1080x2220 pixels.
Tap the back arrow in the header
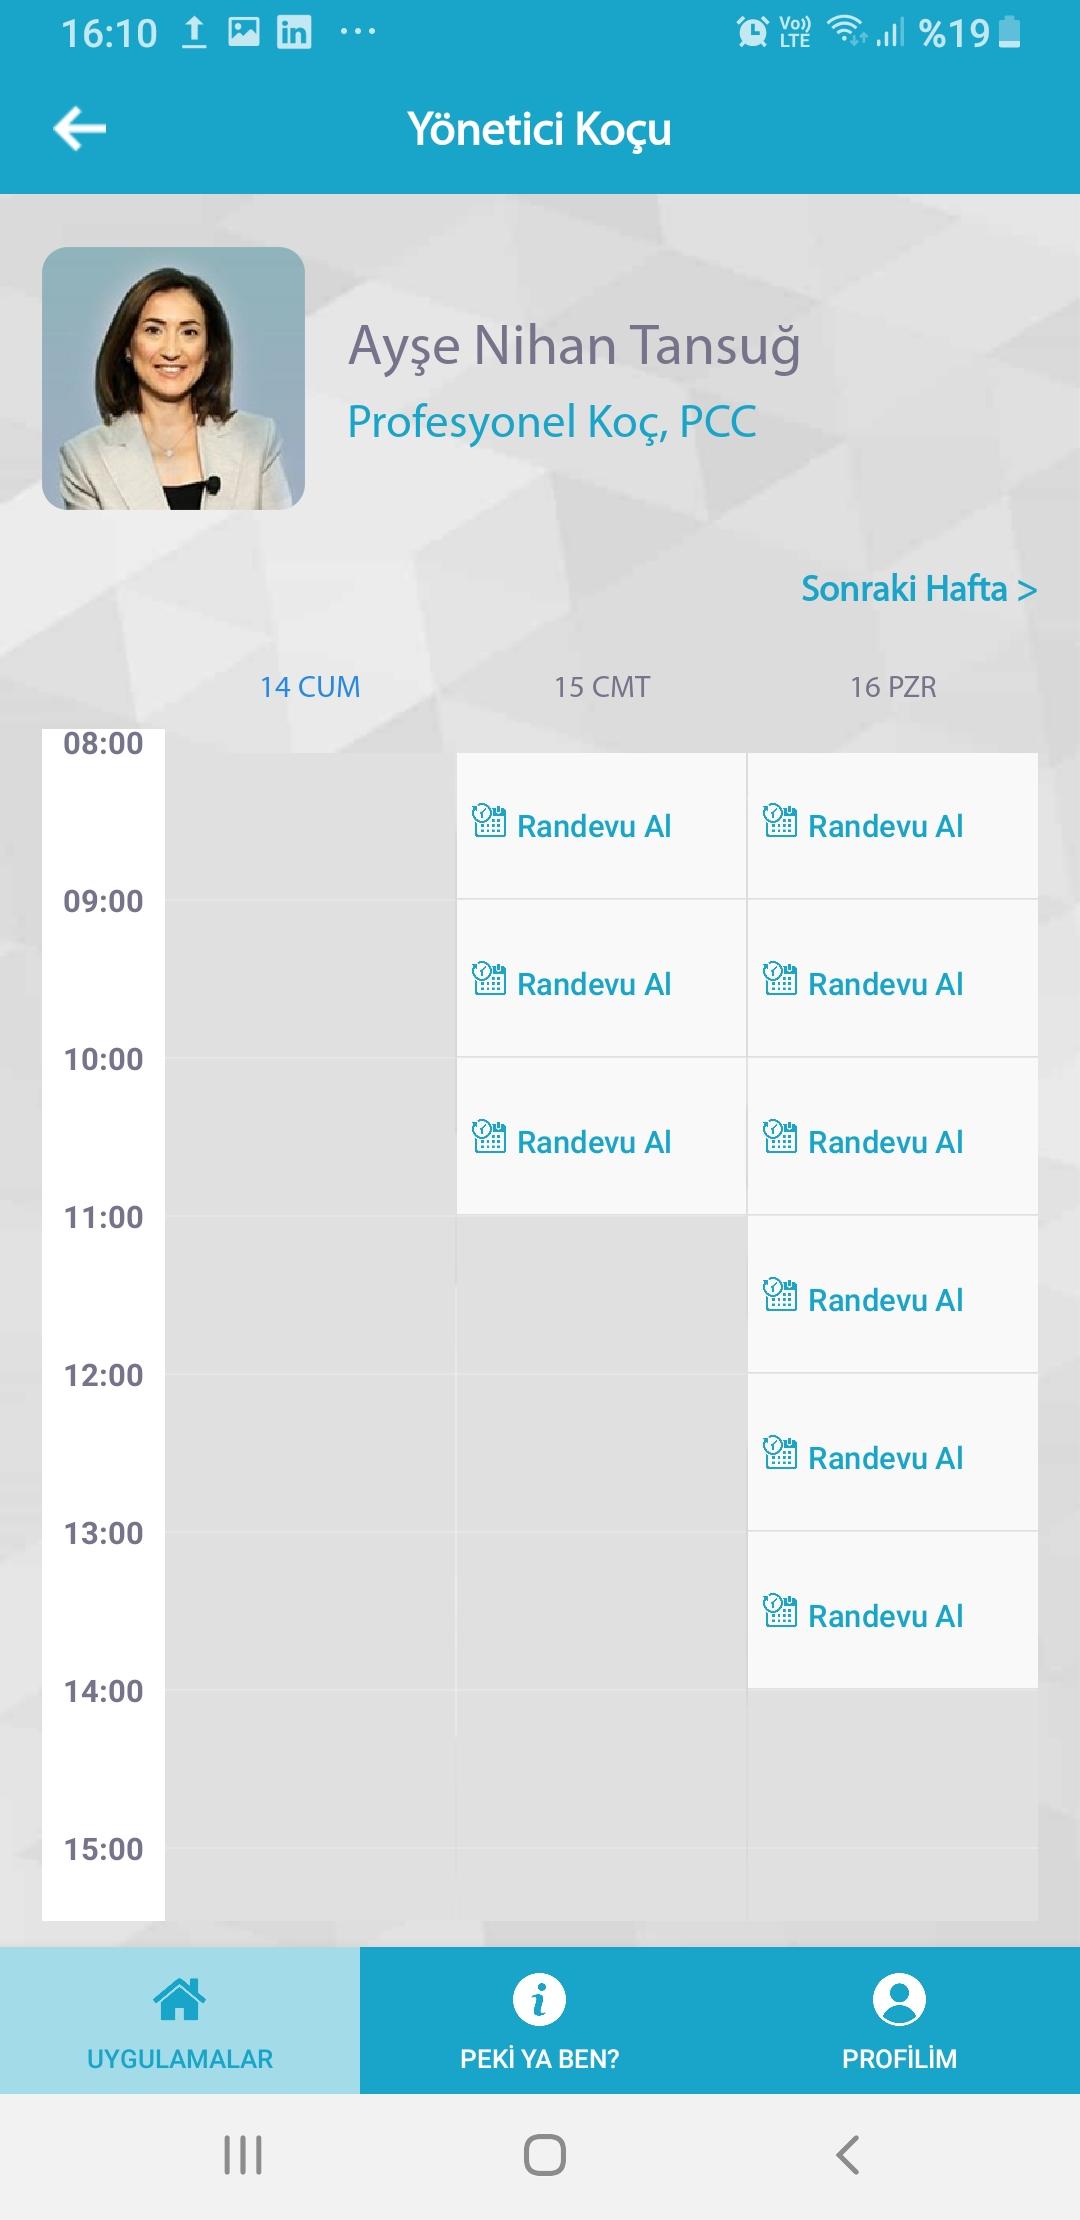(80, 129)
